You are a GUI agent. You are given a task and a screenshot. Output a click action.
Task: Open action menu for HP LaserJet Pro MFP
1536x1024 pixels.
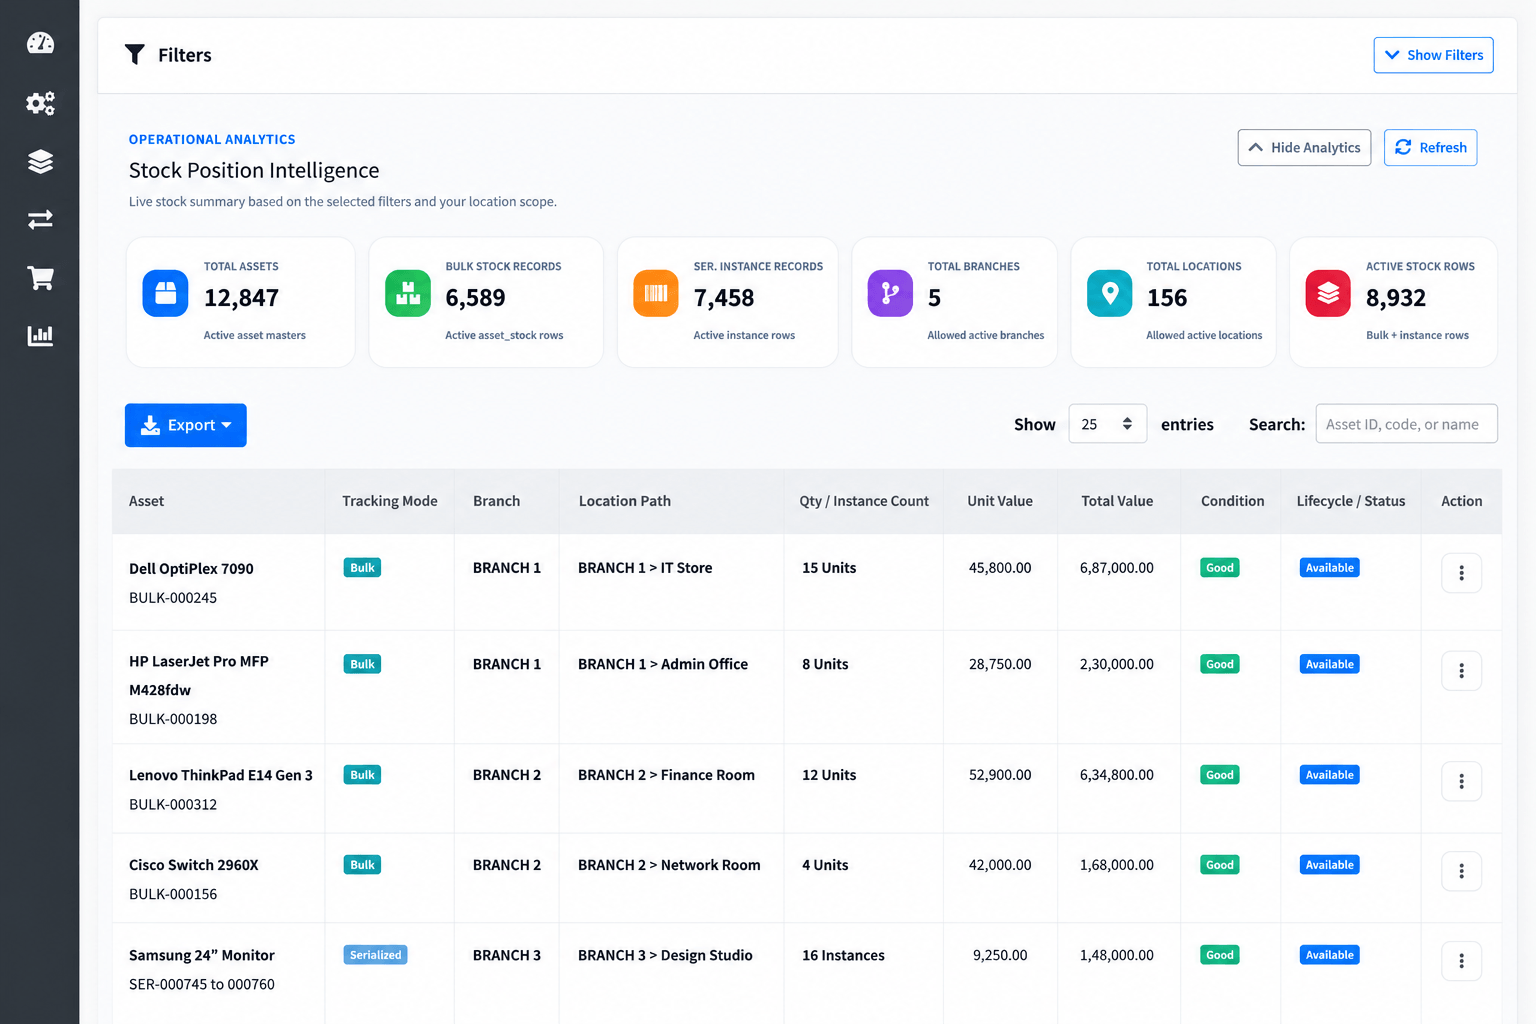click(1461, 670)
